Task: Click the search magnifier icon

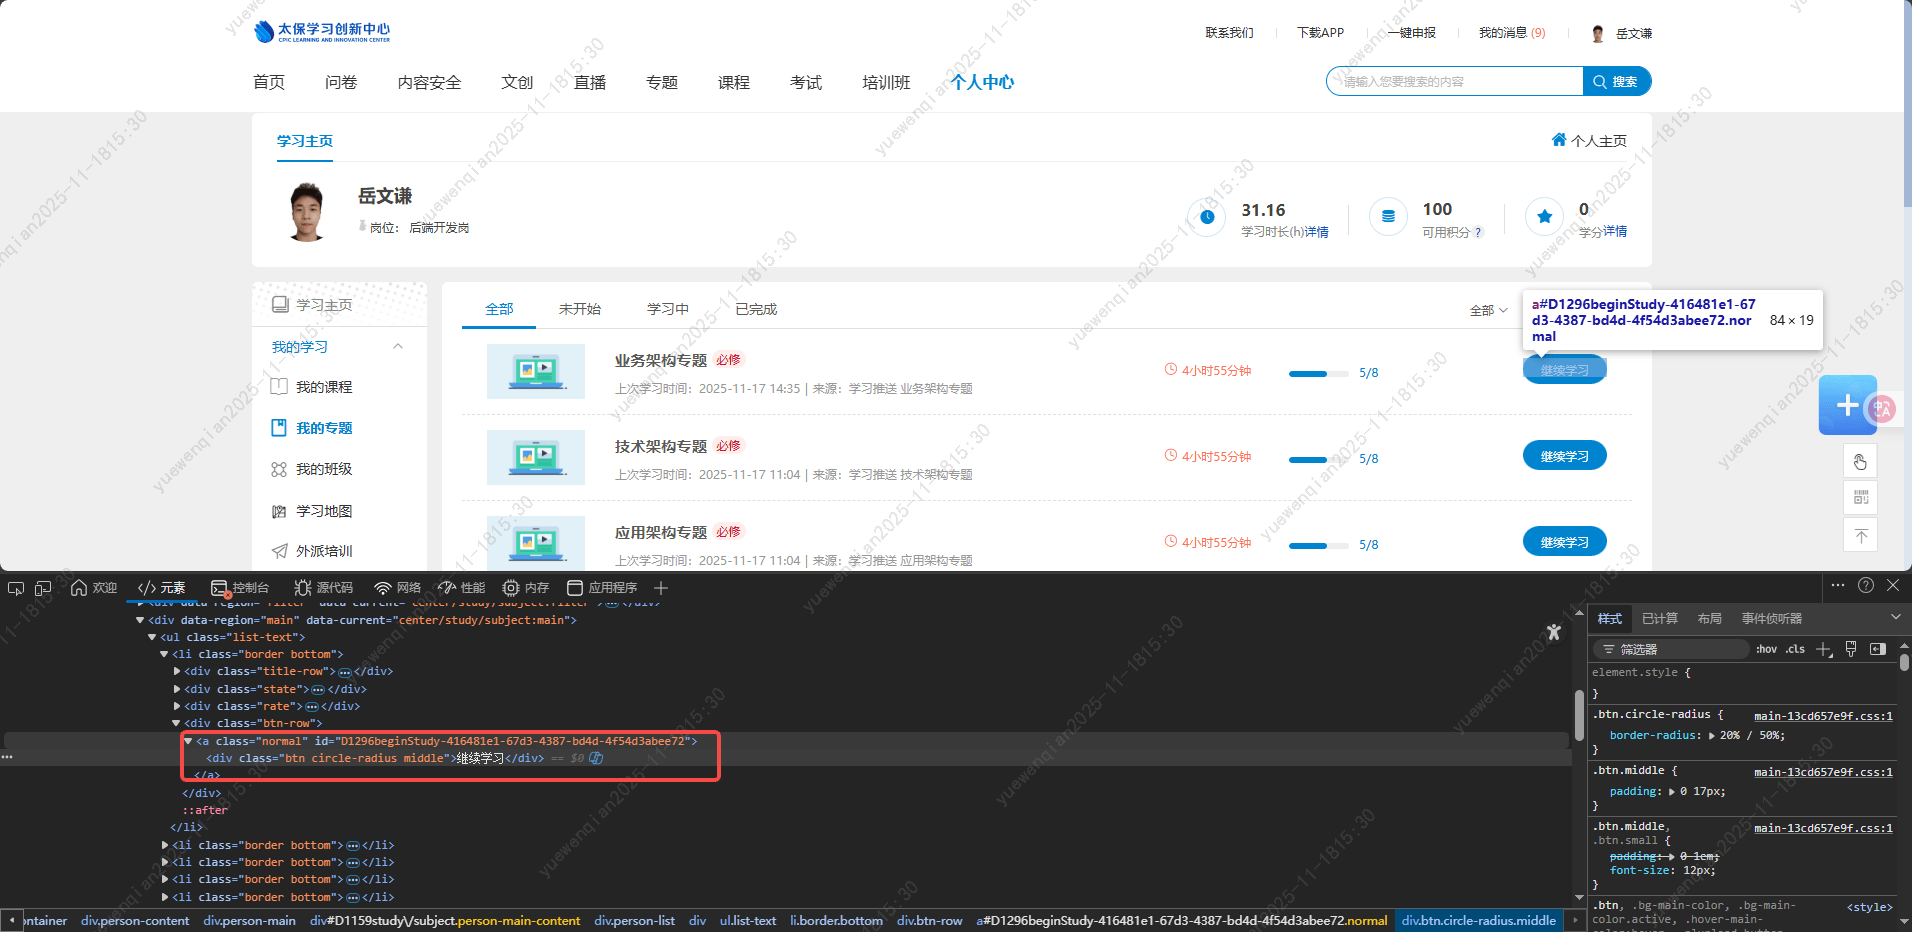Action: pyautogui.click(x=1600, y=81)
